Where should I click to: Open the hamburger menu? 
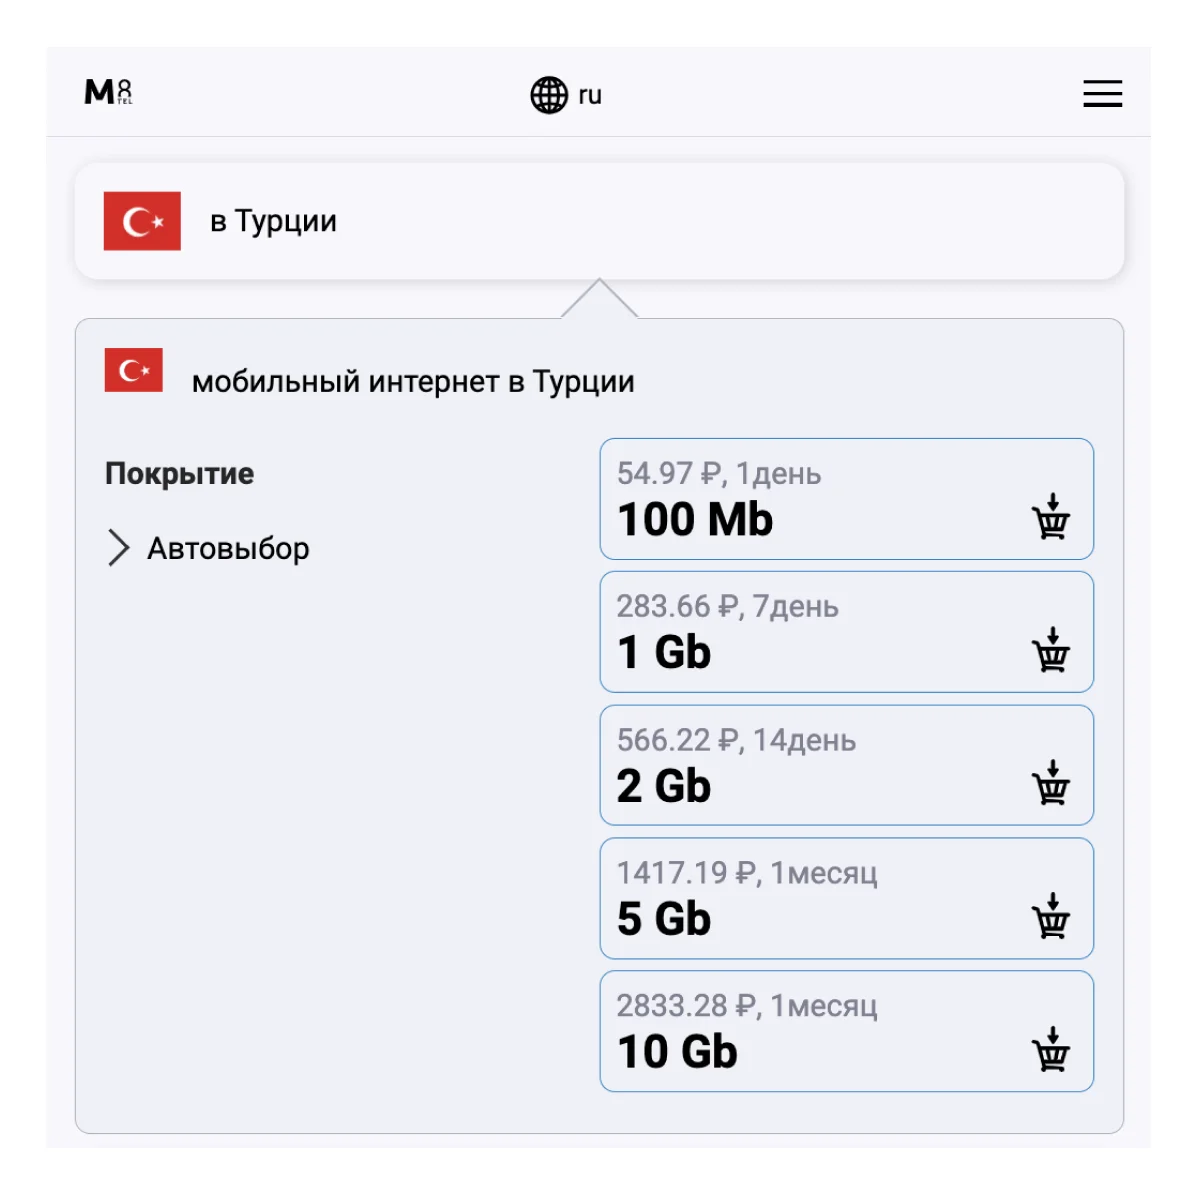pyautogui.click(x=1102, y=94)
